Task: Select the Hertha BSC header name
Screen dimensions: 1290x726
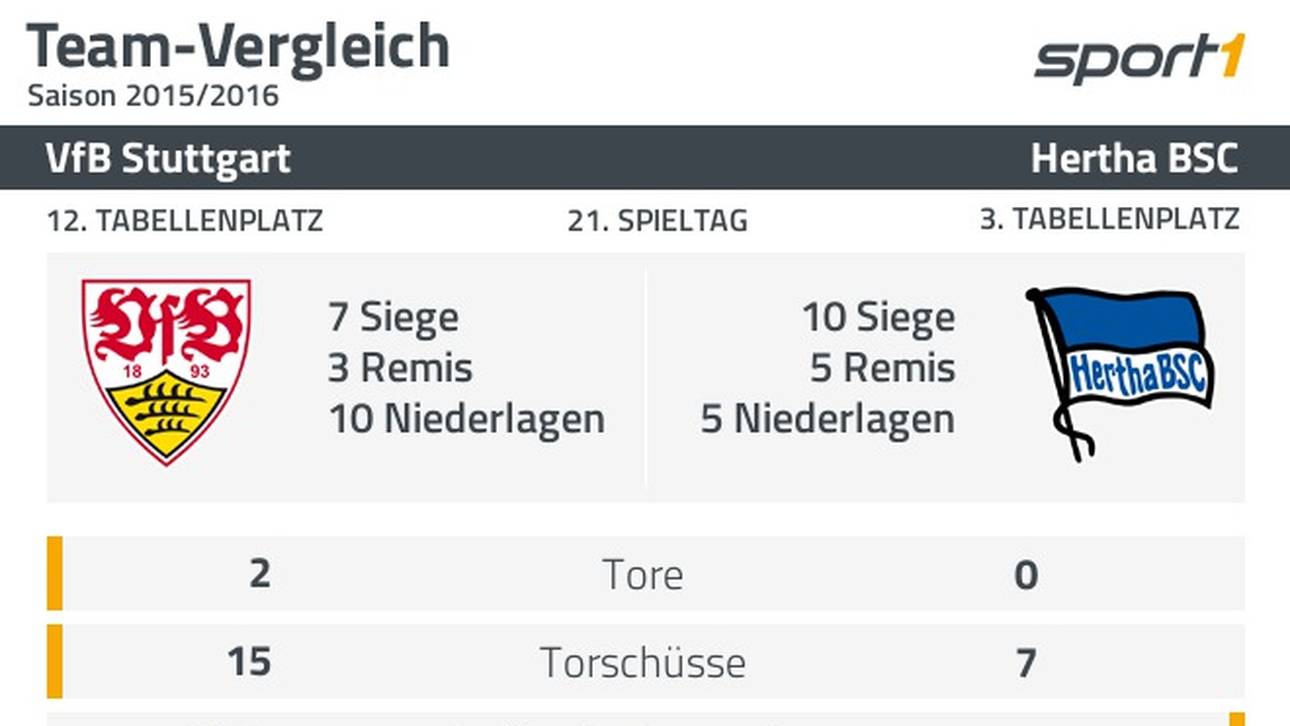Action: tap(1134, 158)
